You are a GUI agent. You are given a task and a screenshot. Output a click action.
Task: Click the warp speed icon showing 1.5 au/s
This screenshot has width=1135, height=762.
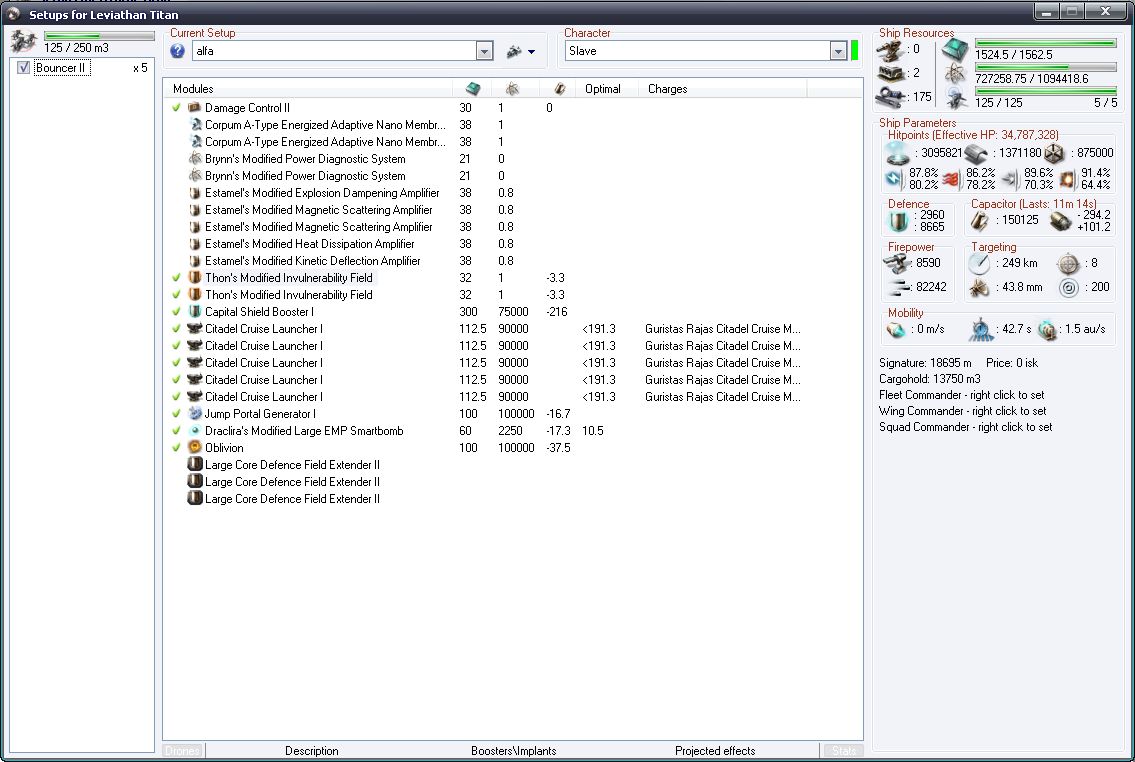1047,329
